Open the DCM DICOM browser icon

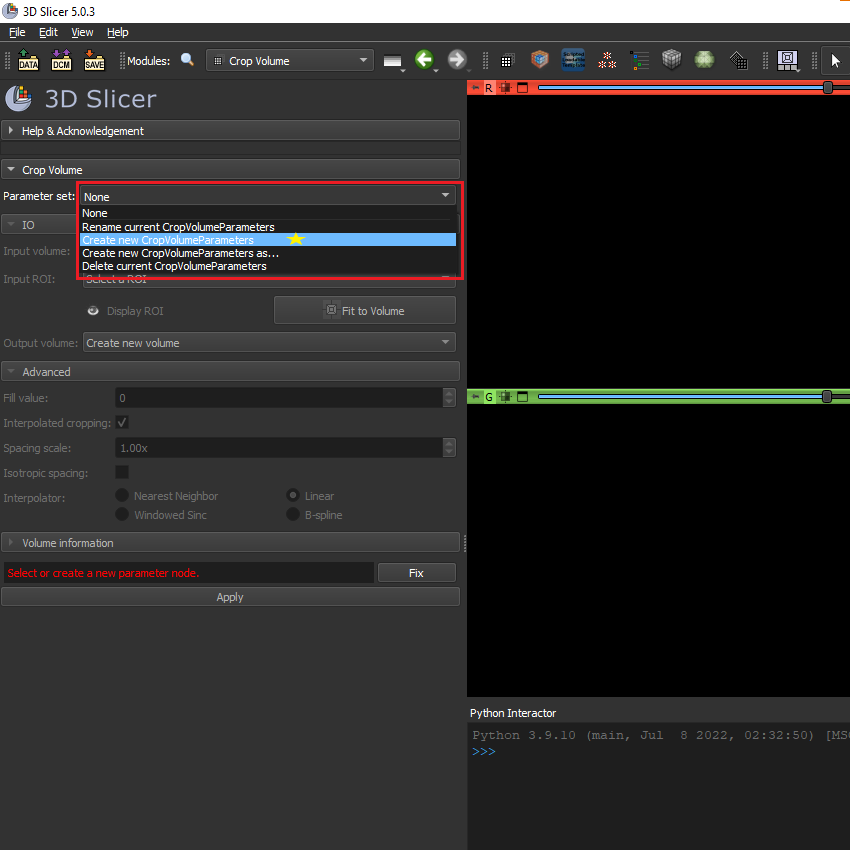61,60
